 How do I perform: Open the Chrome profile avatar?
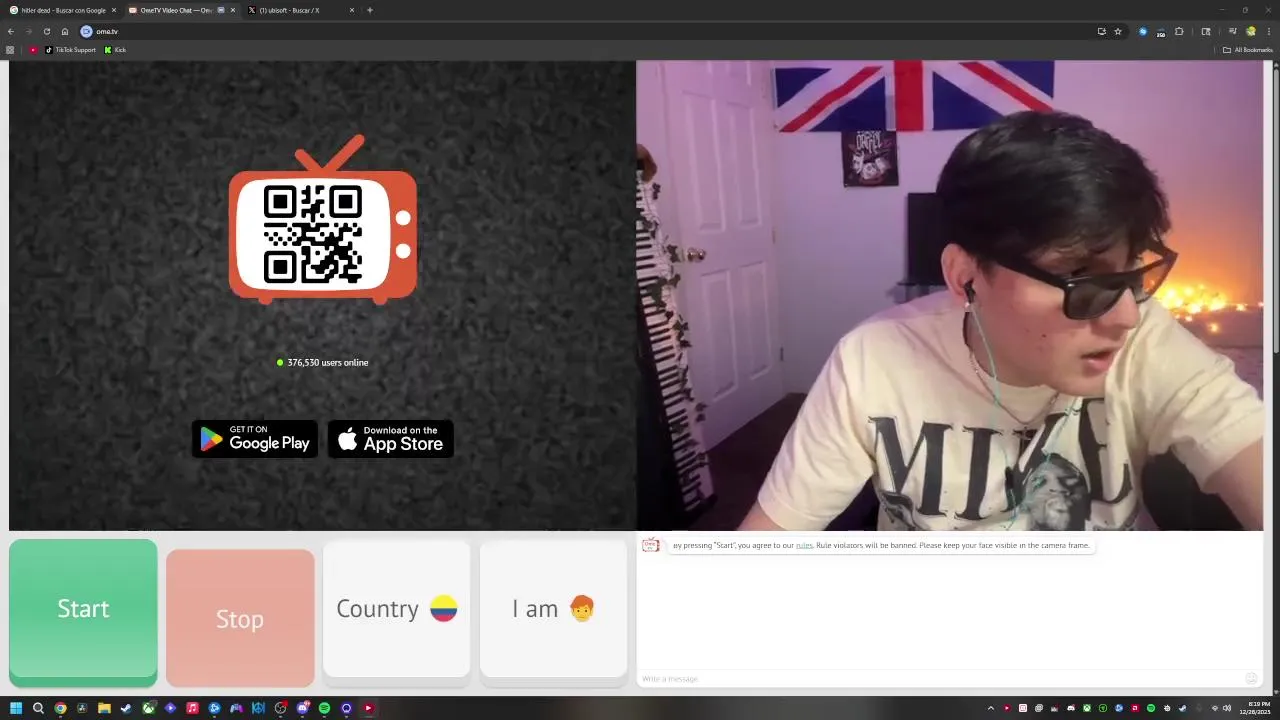1251,31
